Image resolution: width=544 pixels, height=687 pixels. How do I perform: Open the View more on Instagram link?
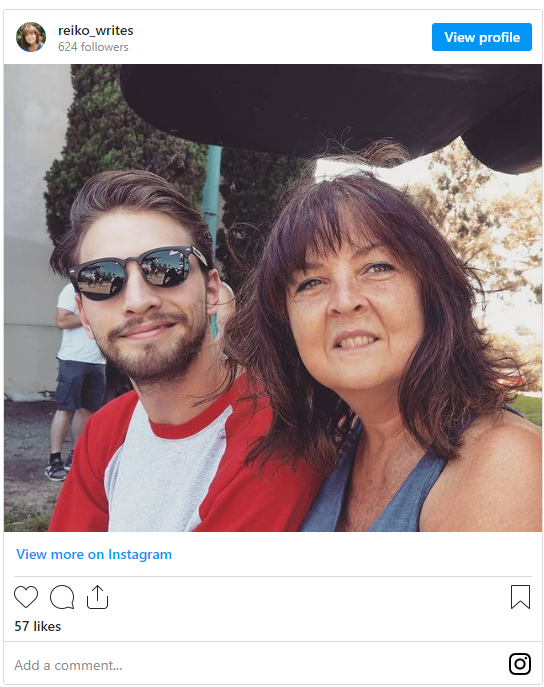(x=94, y=554)
